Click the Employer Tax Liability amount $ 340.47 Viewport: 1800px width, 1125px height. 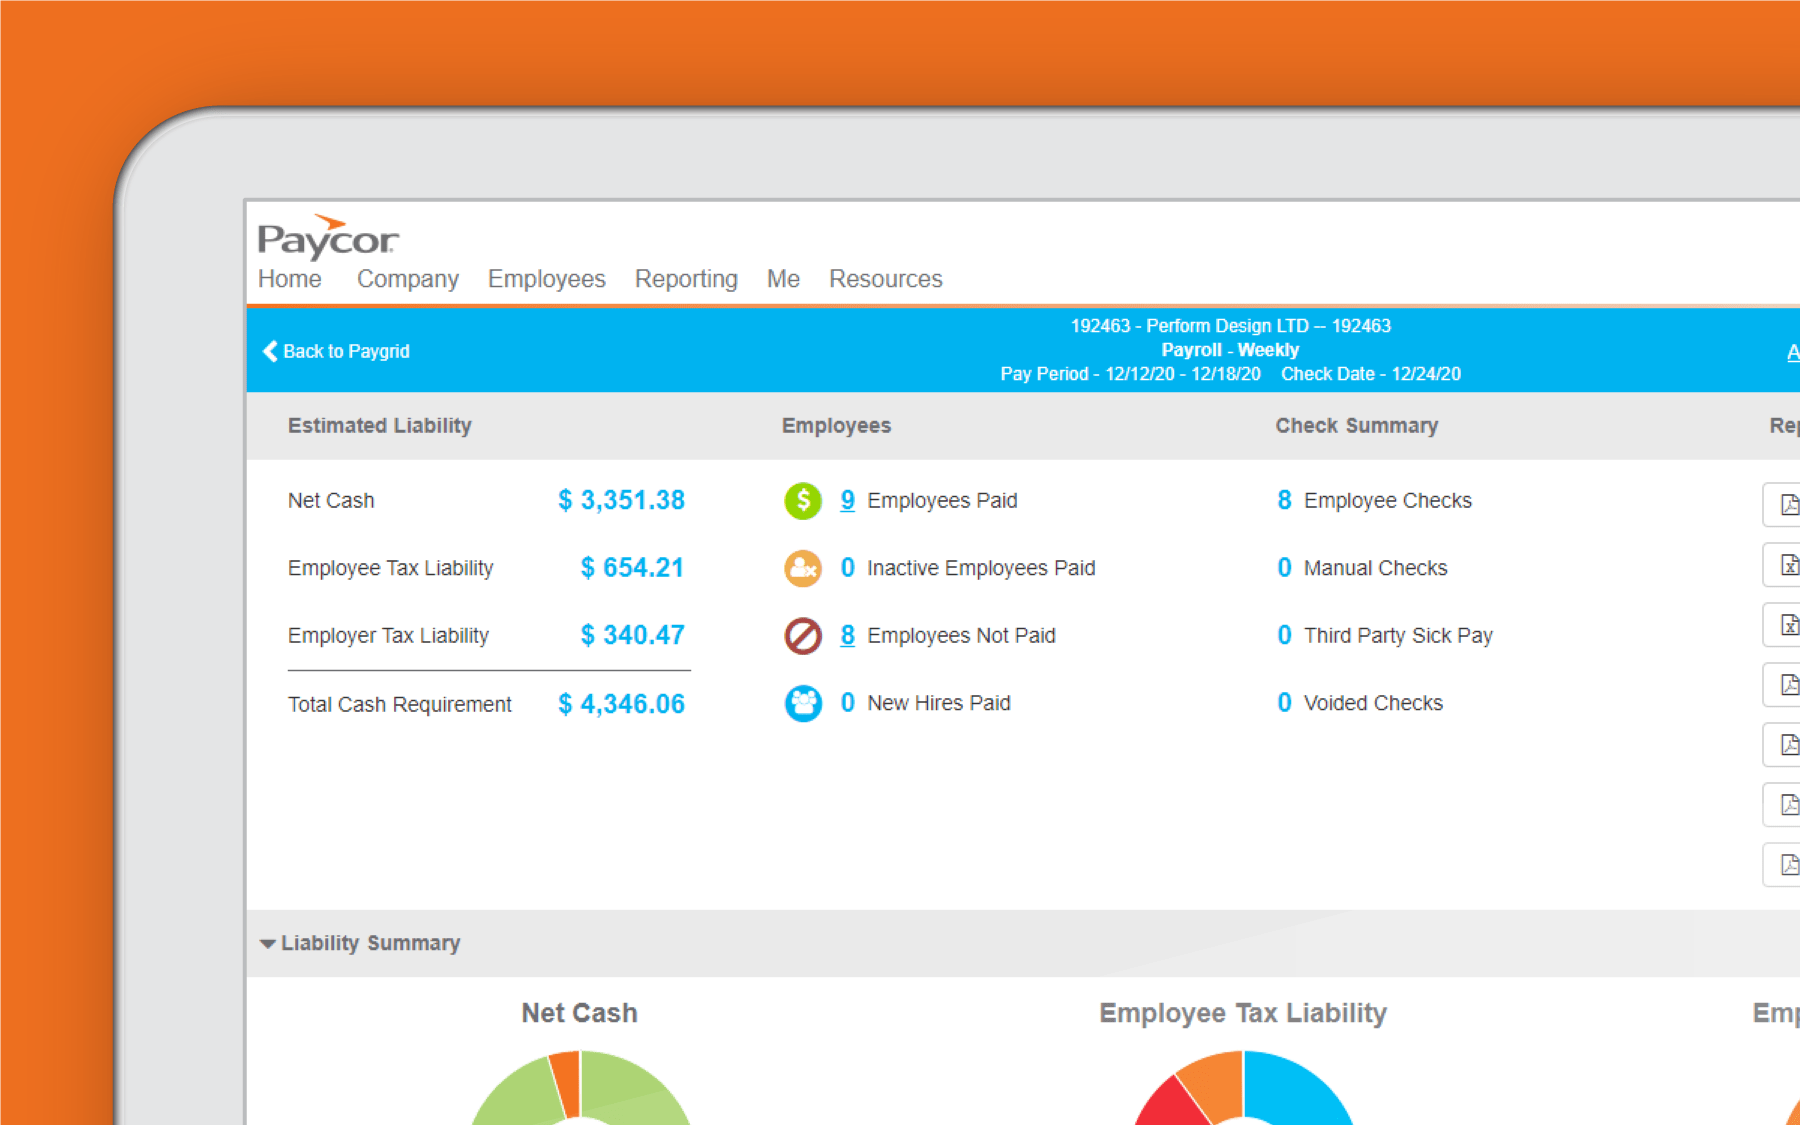[632, 635]
